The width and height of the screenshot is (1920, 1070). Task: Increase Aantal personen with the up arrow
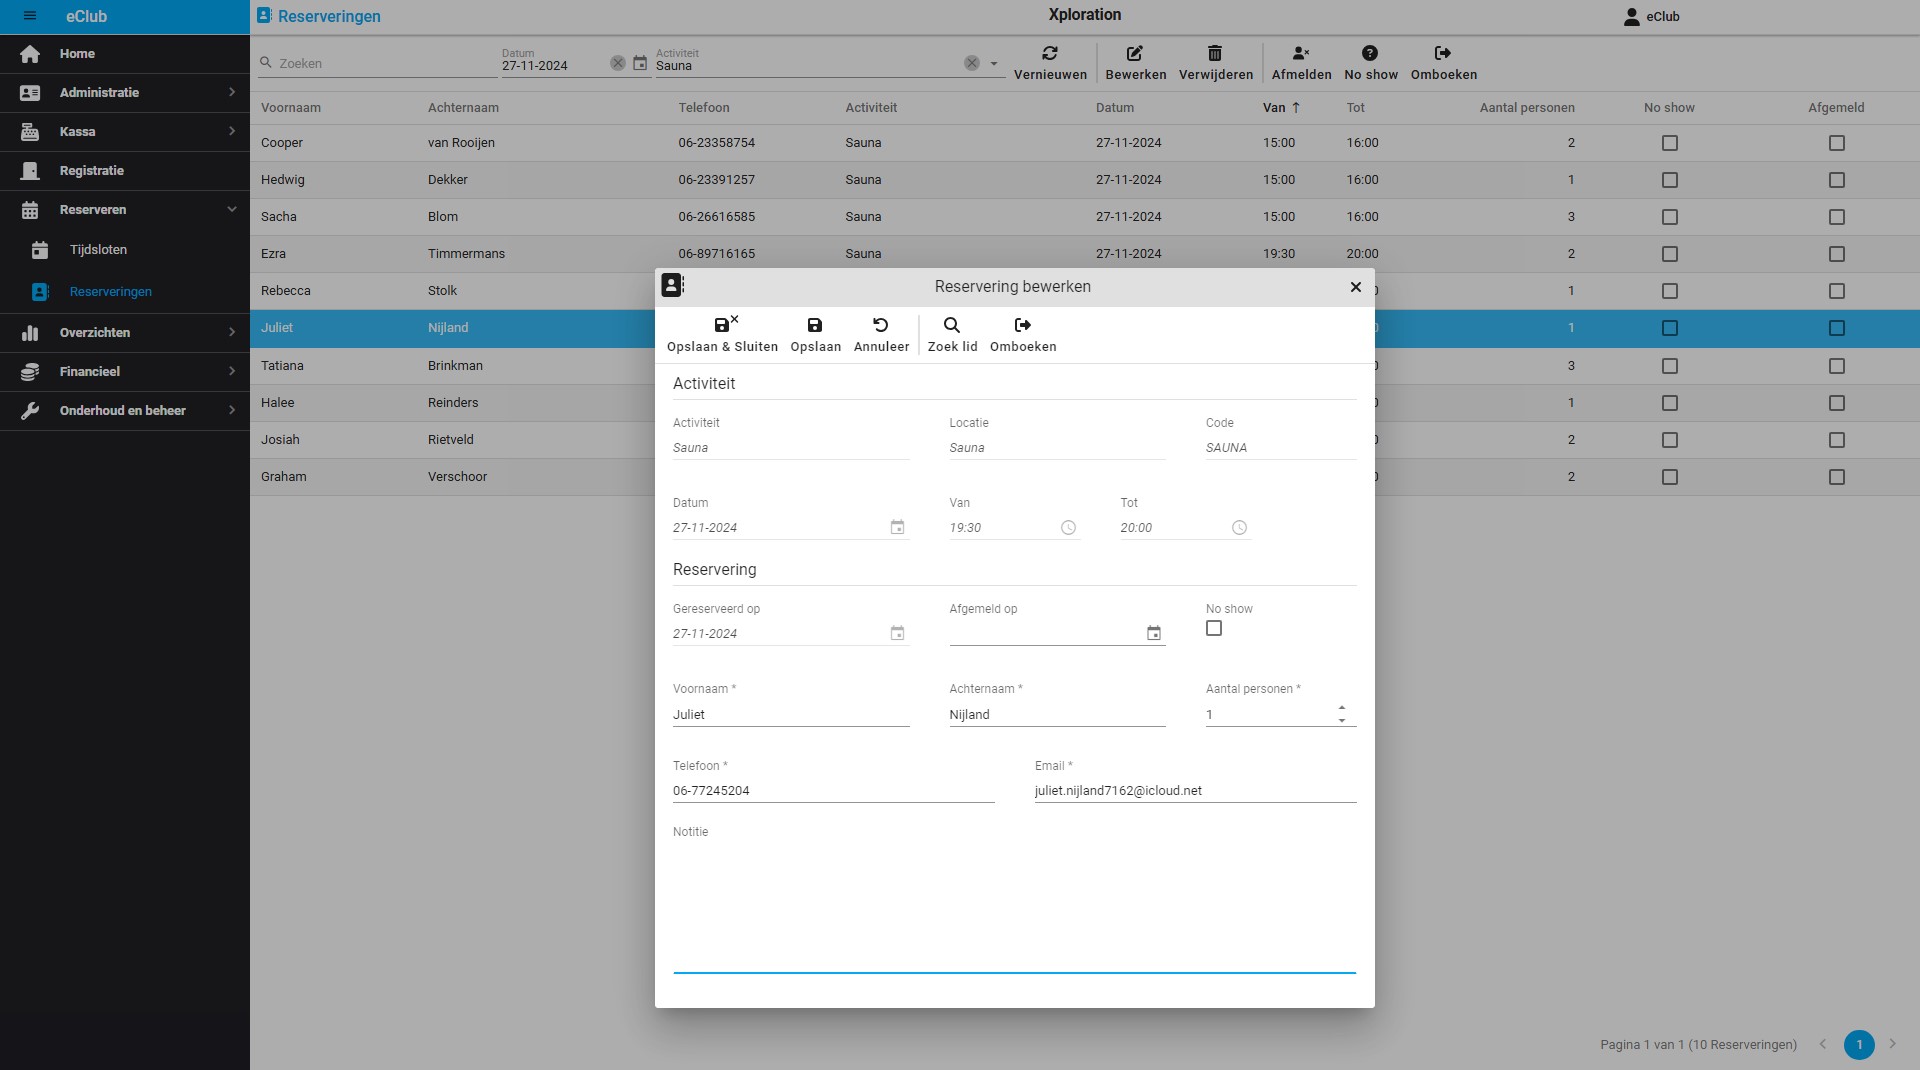1342,708
